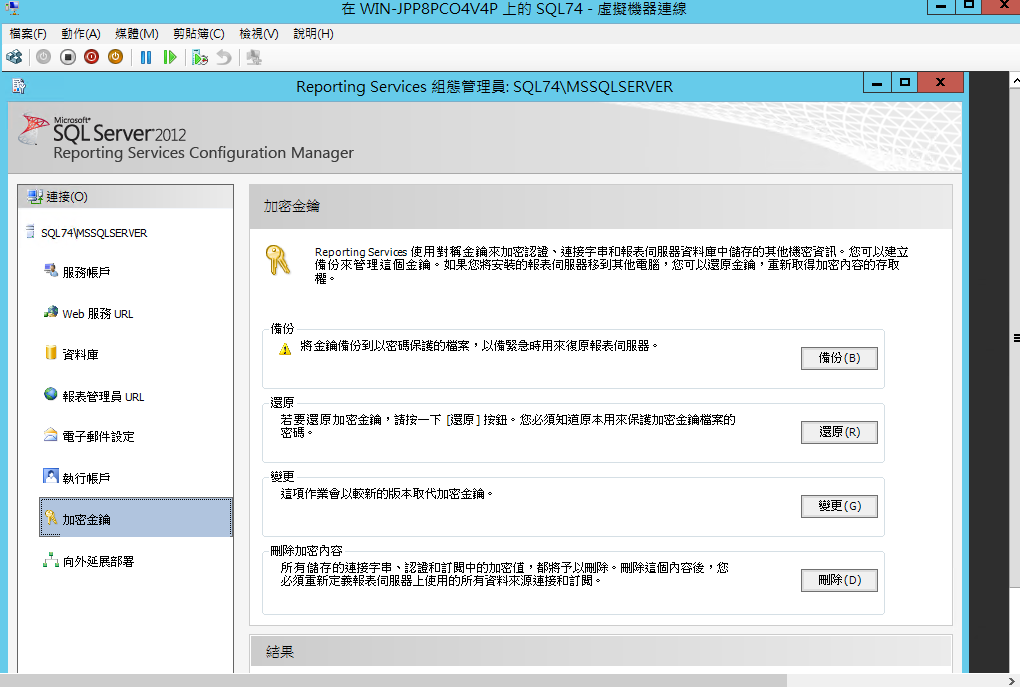
Task: Click the grey Start VM power icon
Action: [44, 57]
